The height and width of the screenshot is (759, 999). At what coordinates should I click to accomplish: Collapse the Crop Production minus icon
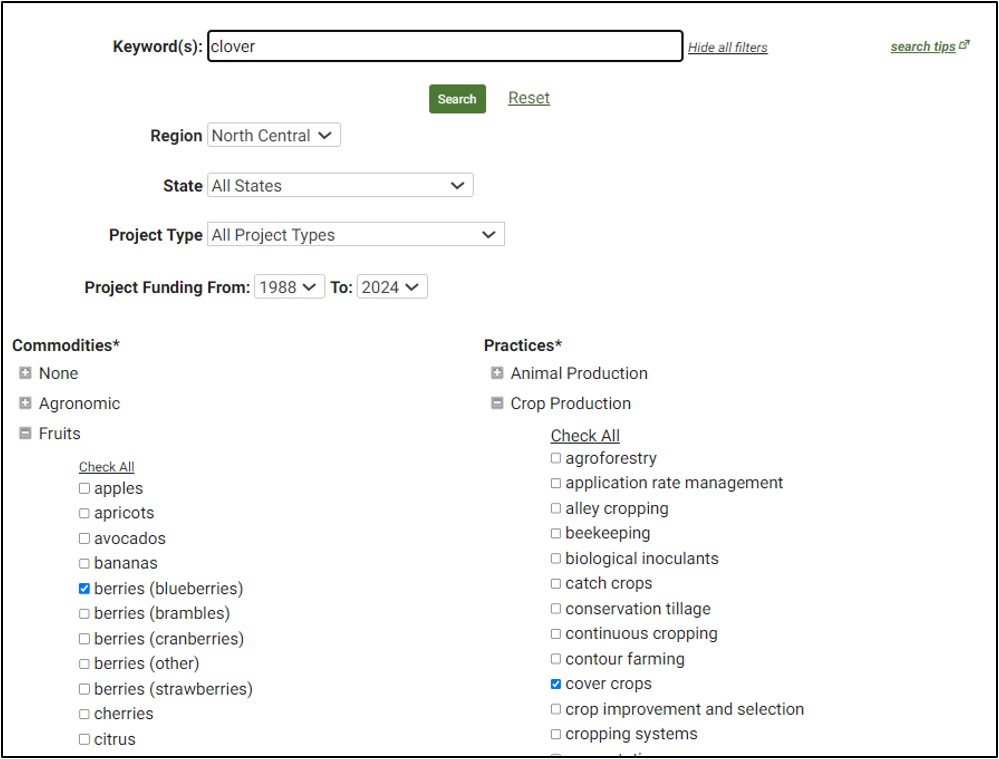497,403
